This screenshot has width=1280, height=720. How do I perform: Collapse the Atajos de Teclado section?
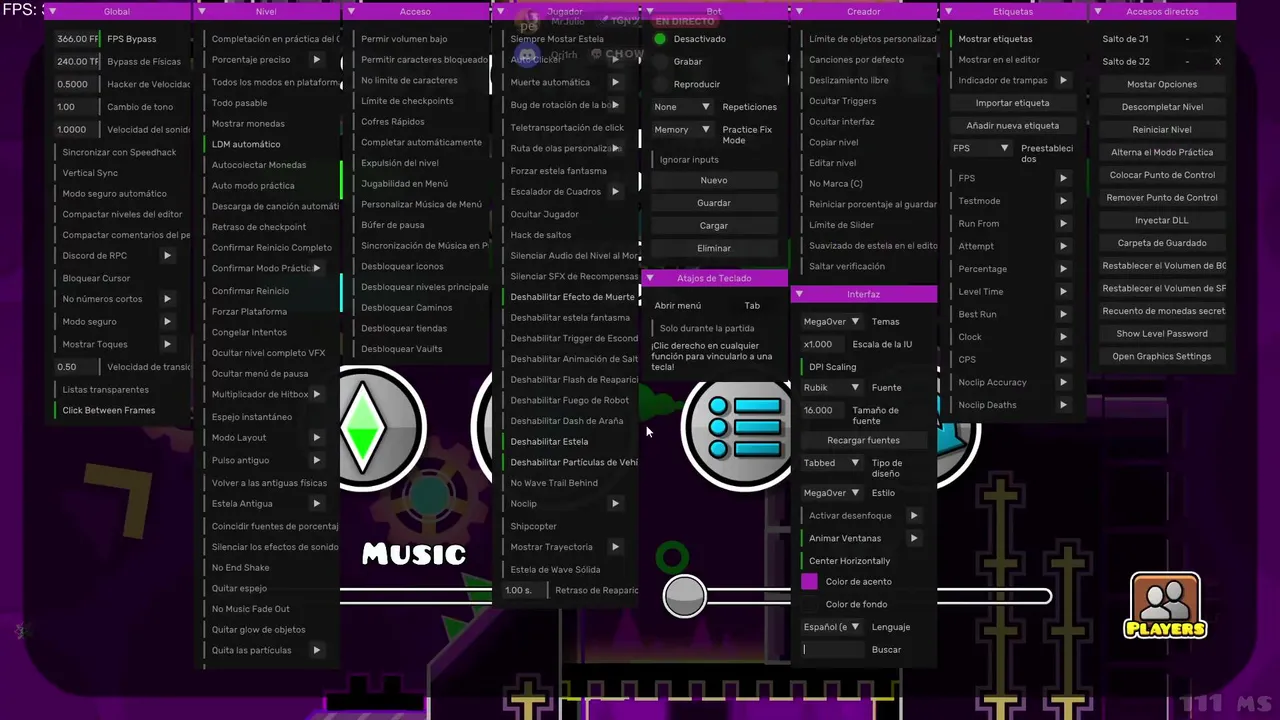650,278
